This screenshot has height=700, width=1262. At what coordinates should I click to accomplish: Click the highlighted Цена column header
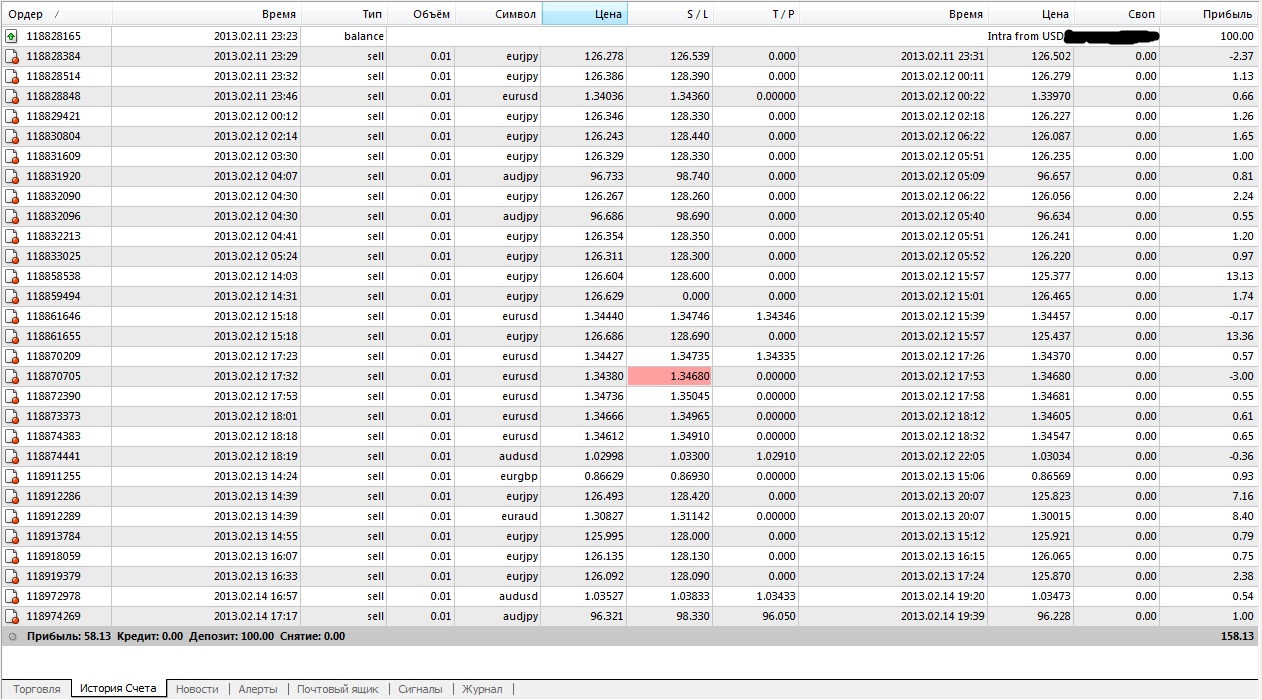[x=584, y=14]
